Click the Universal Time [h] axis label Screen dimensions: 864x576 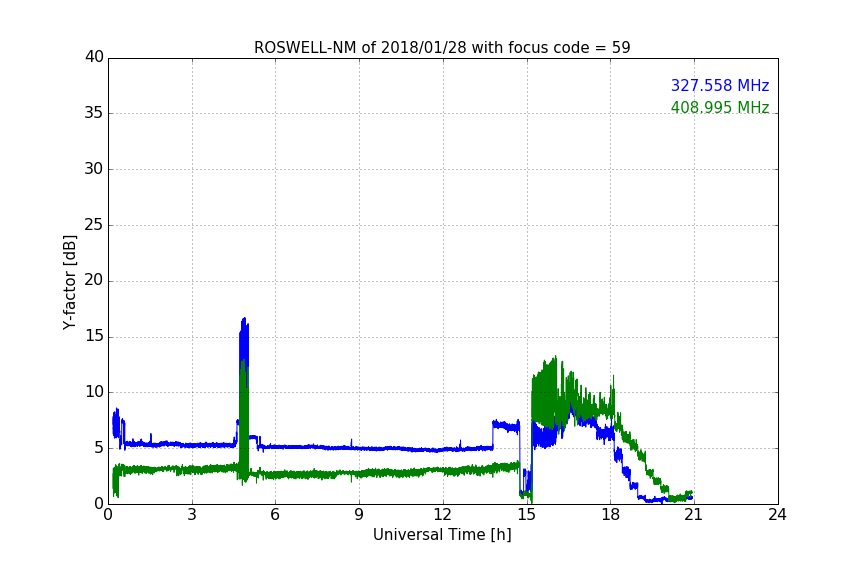tap(442, 535)
